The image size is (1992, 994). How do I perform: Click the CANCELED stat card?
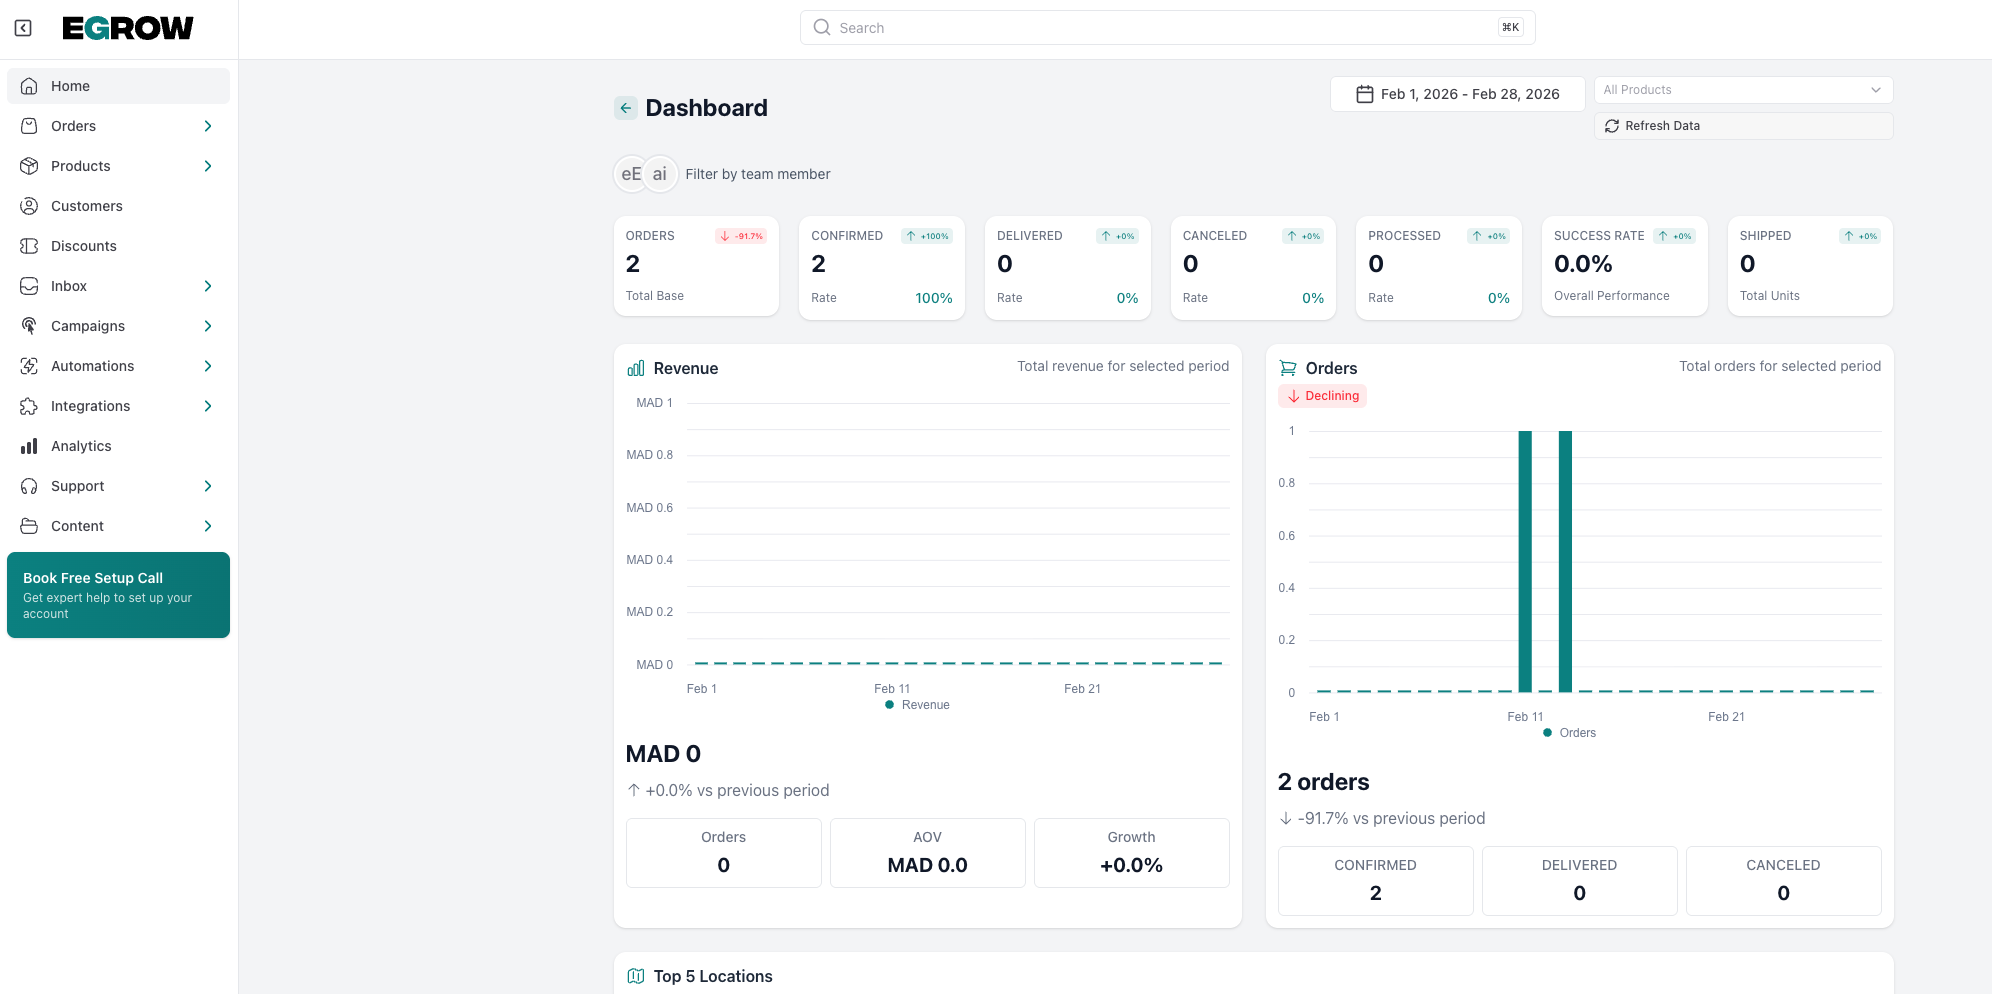[x=1253, y=268]
